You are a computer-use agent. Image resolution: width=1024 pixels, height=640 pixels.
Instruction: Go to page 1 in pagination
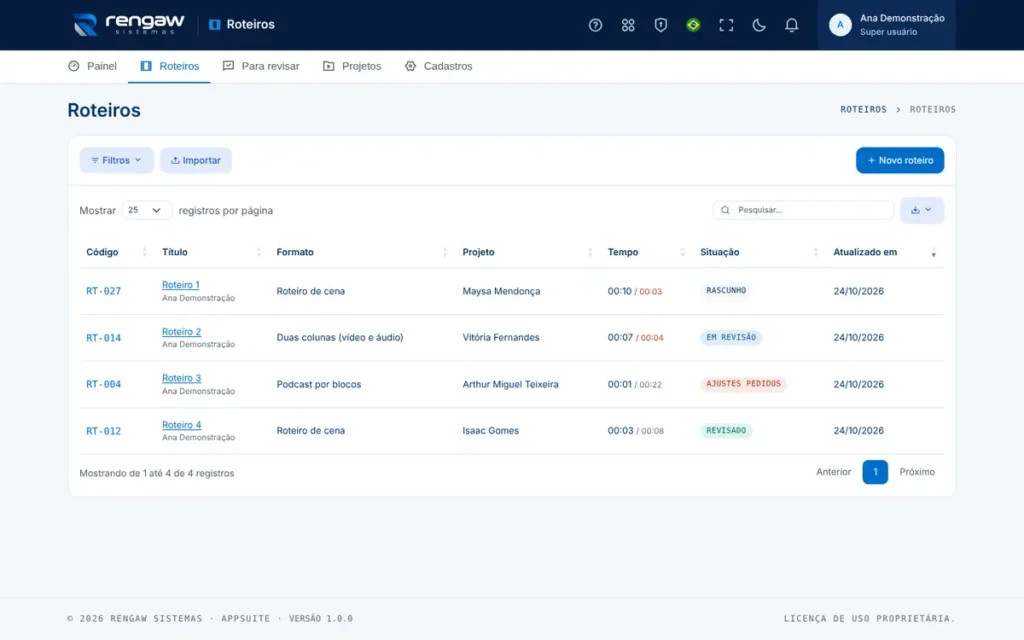pyautogui.click(x=875, y=472)
